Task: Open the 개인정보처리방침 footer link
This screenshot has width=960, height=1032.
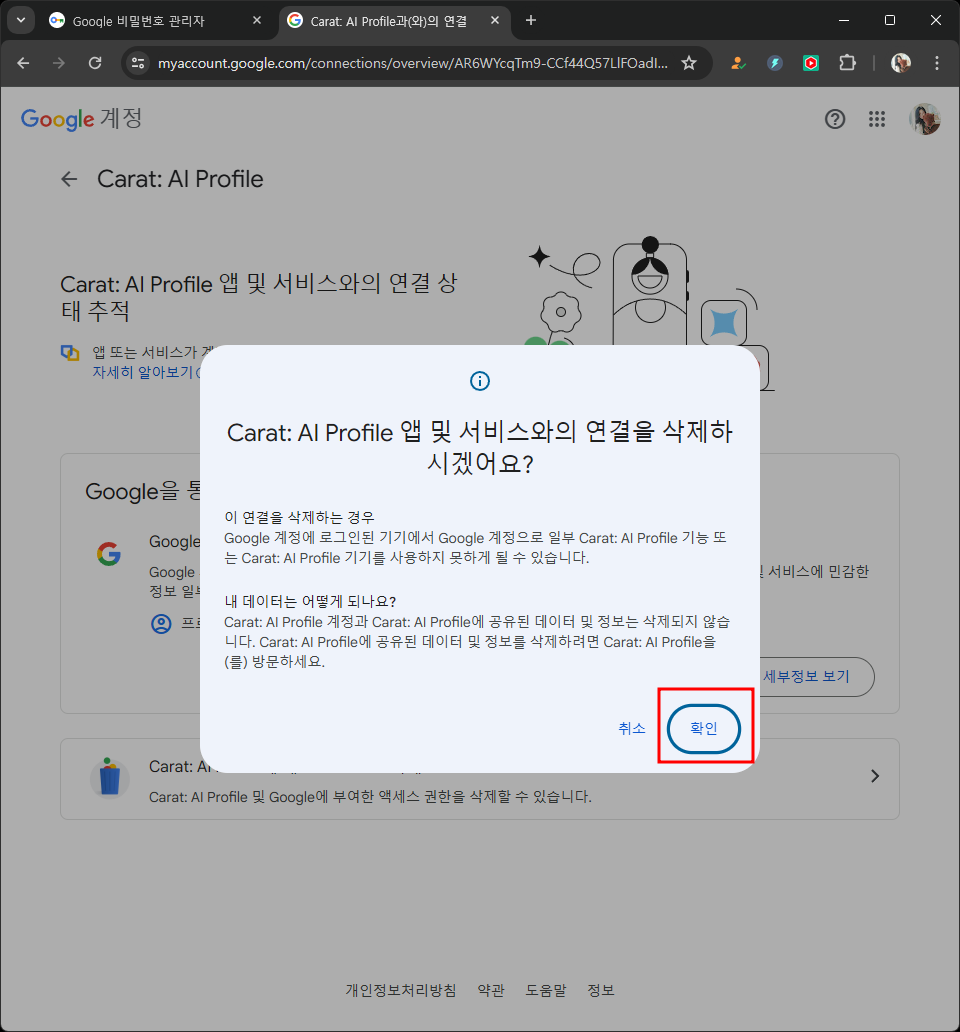Action: [x=401, y=990]
